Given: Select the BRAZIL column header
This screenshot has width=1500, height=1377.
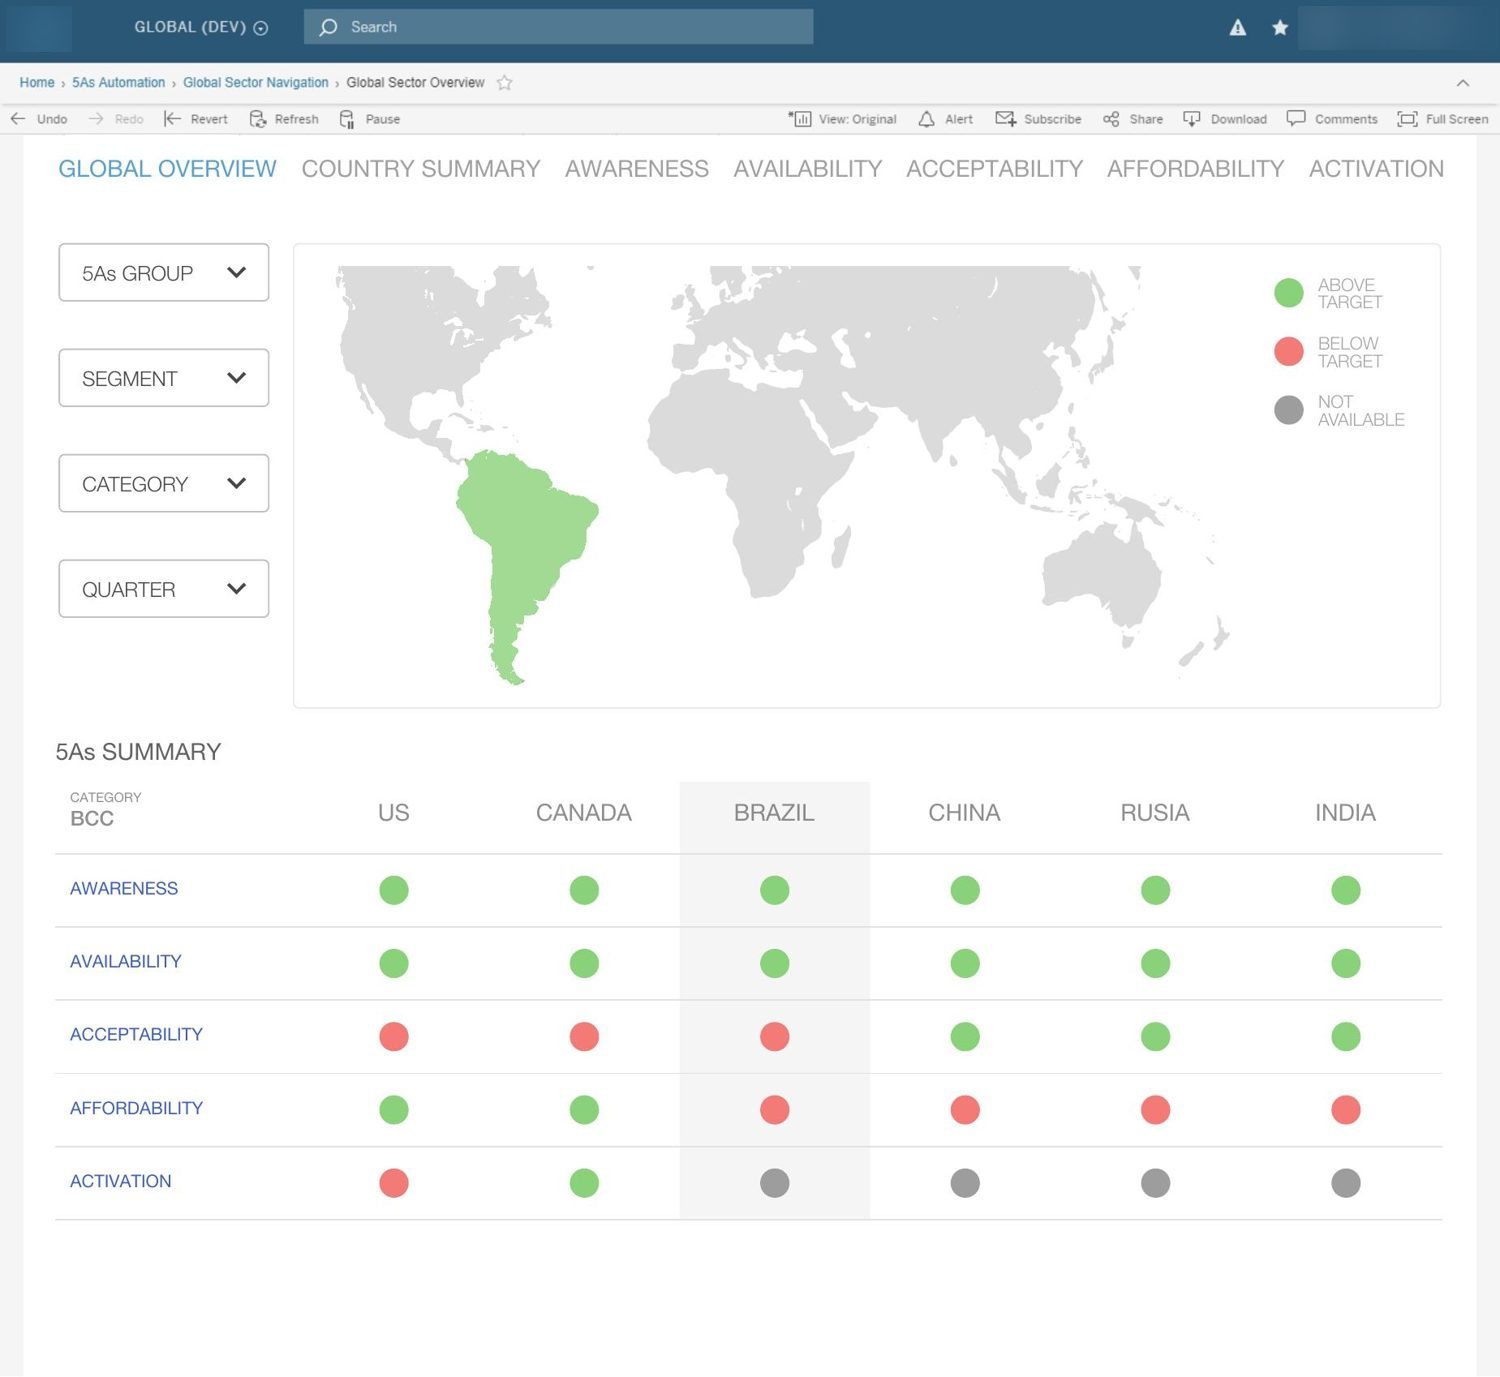Looking at the screenshot, I should 774,813.
